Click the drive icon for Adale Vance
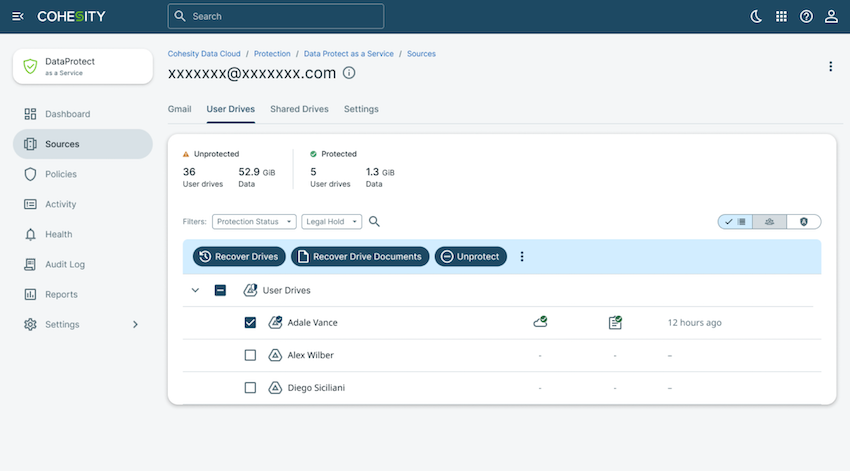Image resolution: width=850 pixels, height=471 pixels. coord(275,322)
